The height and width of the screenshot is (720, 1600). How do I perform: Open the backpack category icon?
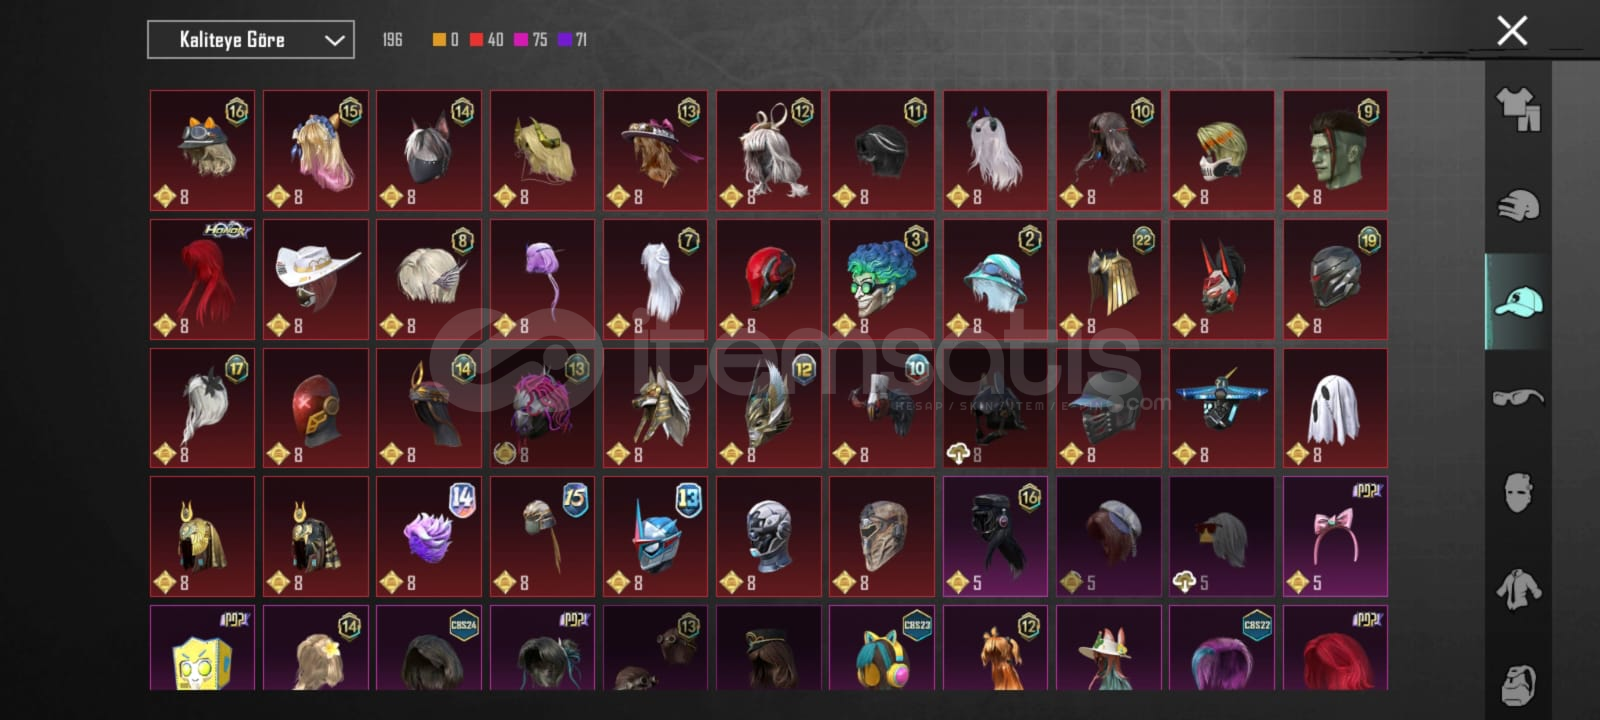(x=1518, y=685)
